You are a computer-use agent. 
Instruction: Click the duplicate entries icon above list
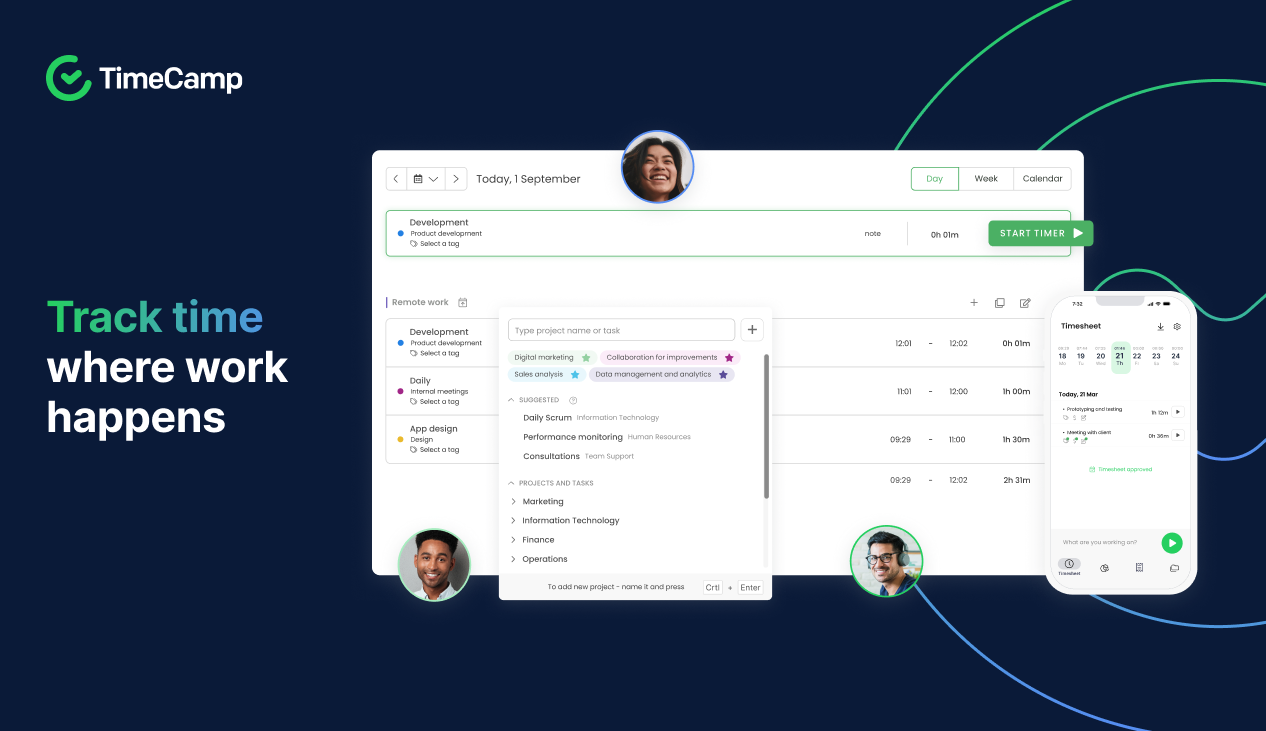(999, 302)
